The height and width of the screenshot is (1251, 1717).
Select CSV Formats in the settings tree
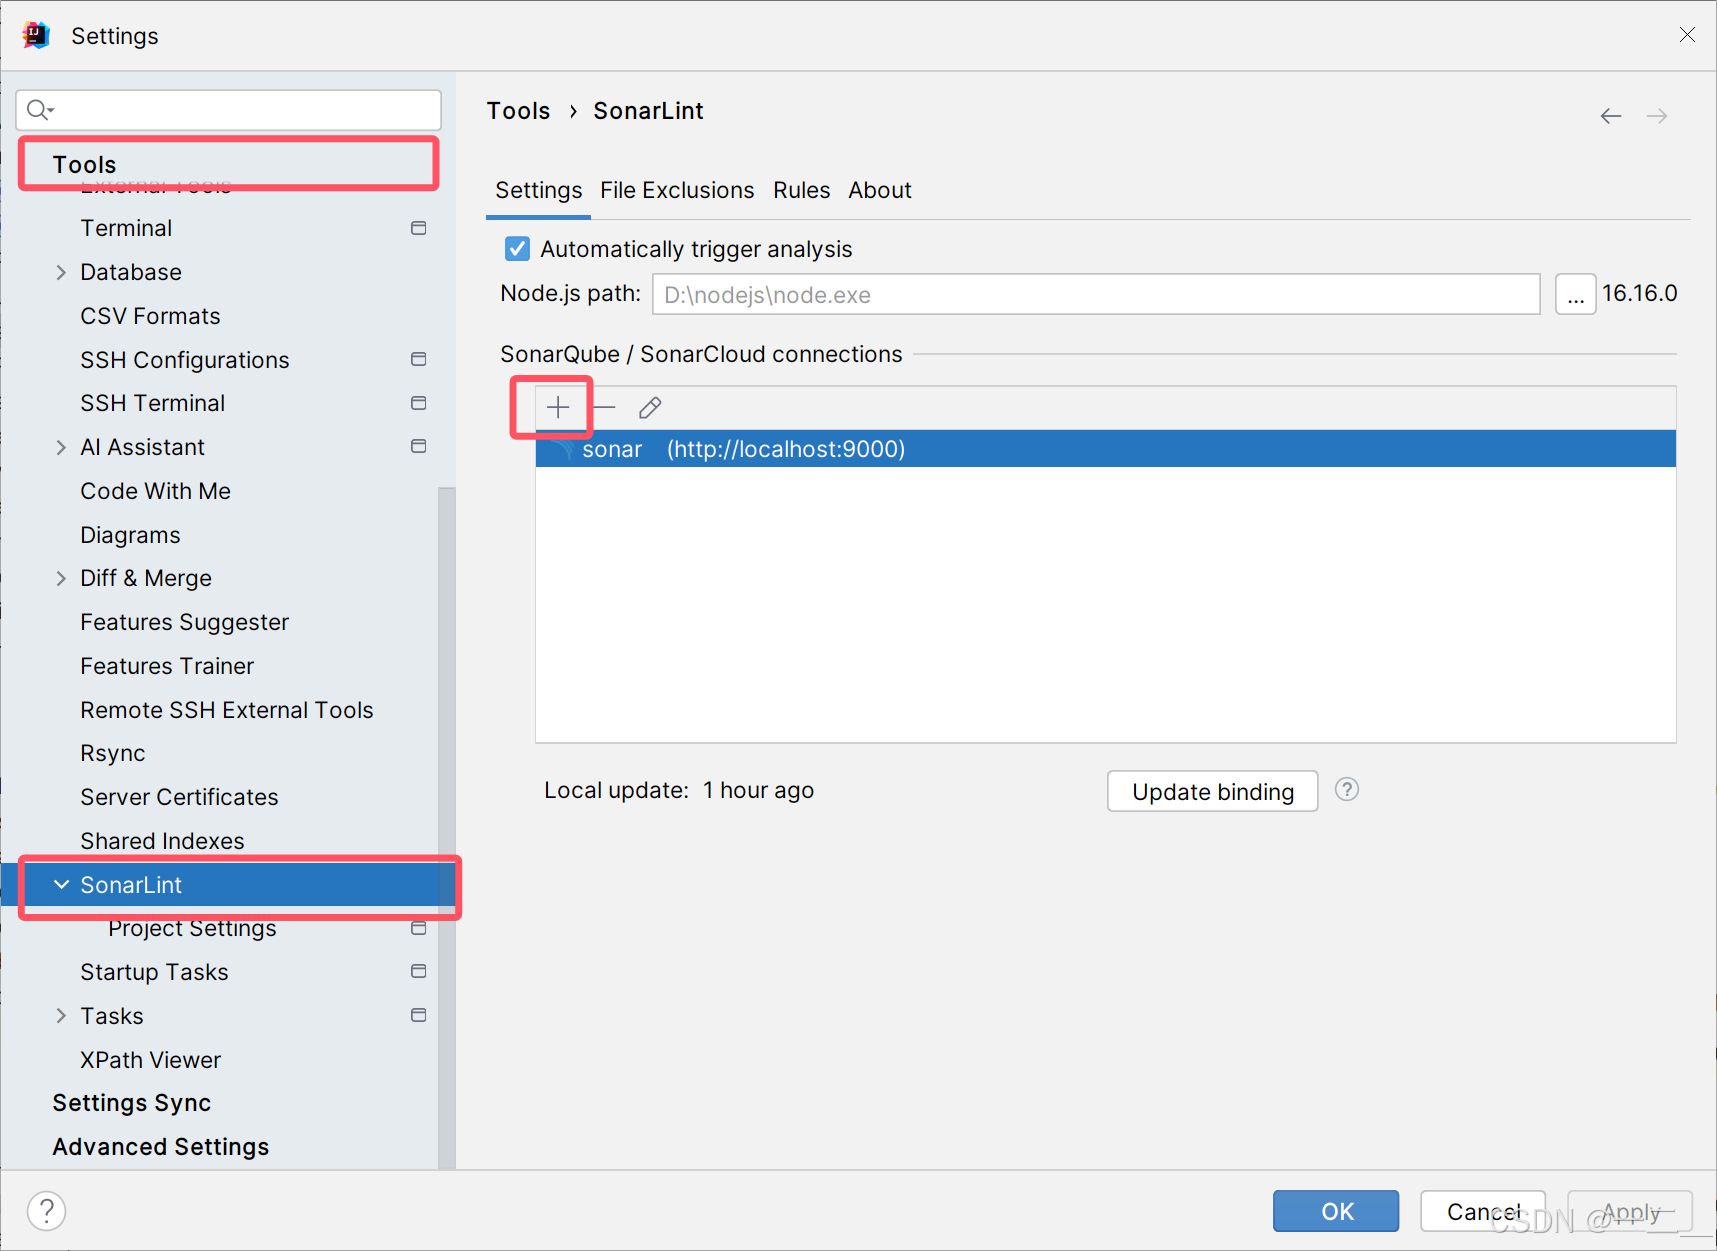(150, 316)
